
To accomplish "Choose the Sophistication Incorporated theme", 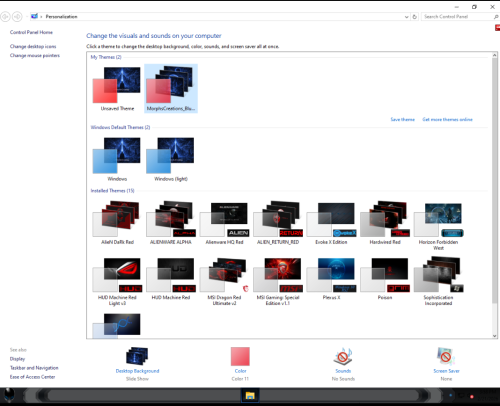I will pyautogui.click(x=438, y=281).
